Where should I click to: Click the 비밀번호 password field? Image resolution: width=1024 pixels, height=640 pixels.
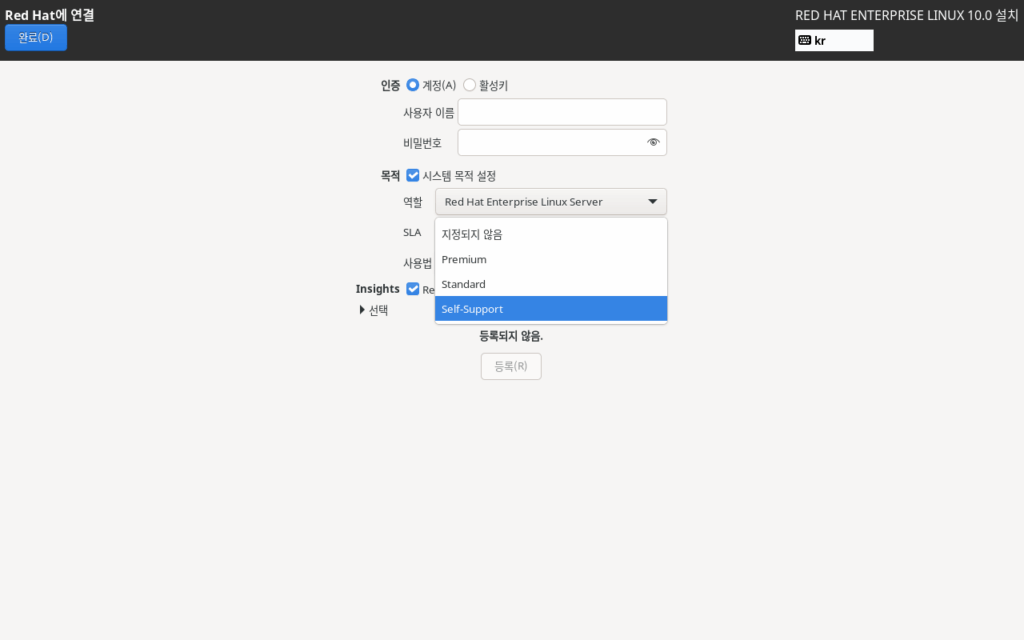click(x=550, y=142)
